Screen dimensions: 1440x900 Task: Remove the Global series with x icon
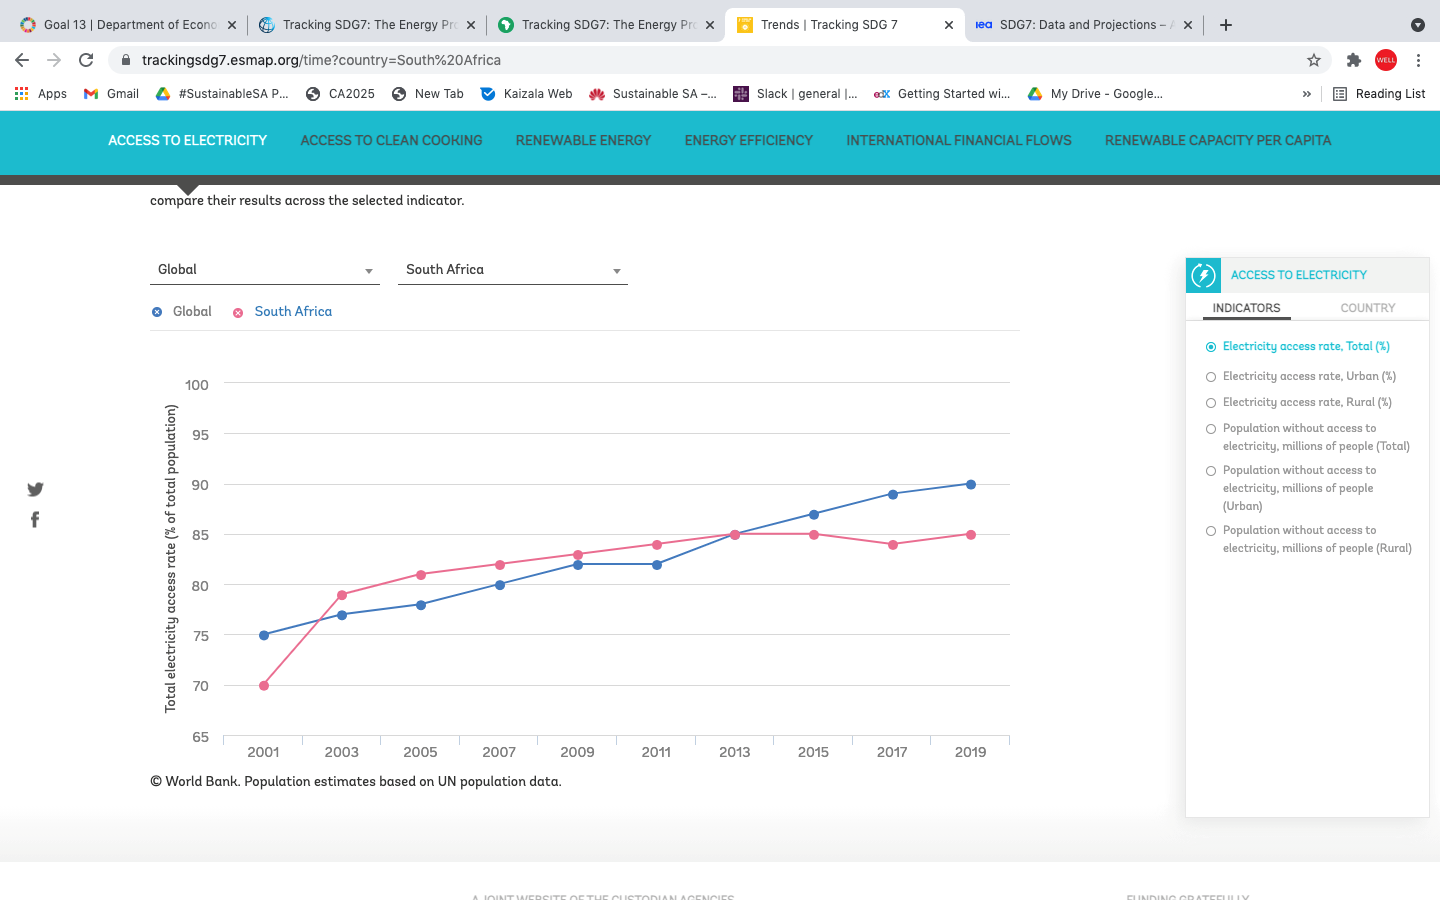[157, 312]
